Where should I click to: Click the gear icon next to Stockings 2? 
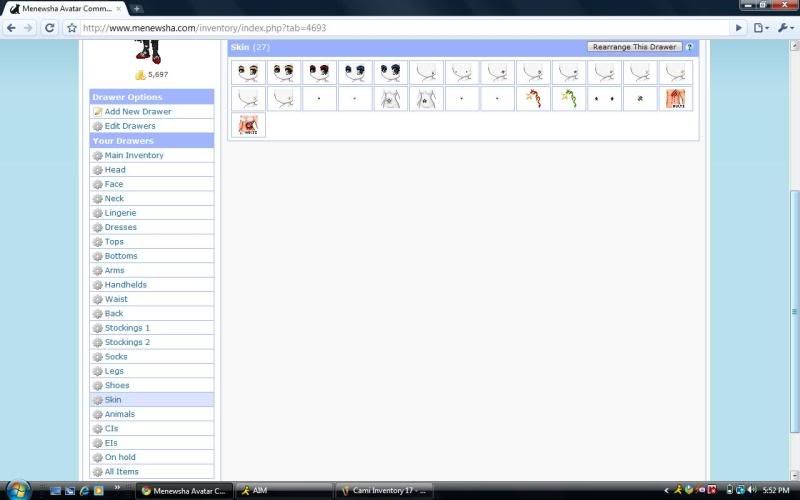[97, 342]
